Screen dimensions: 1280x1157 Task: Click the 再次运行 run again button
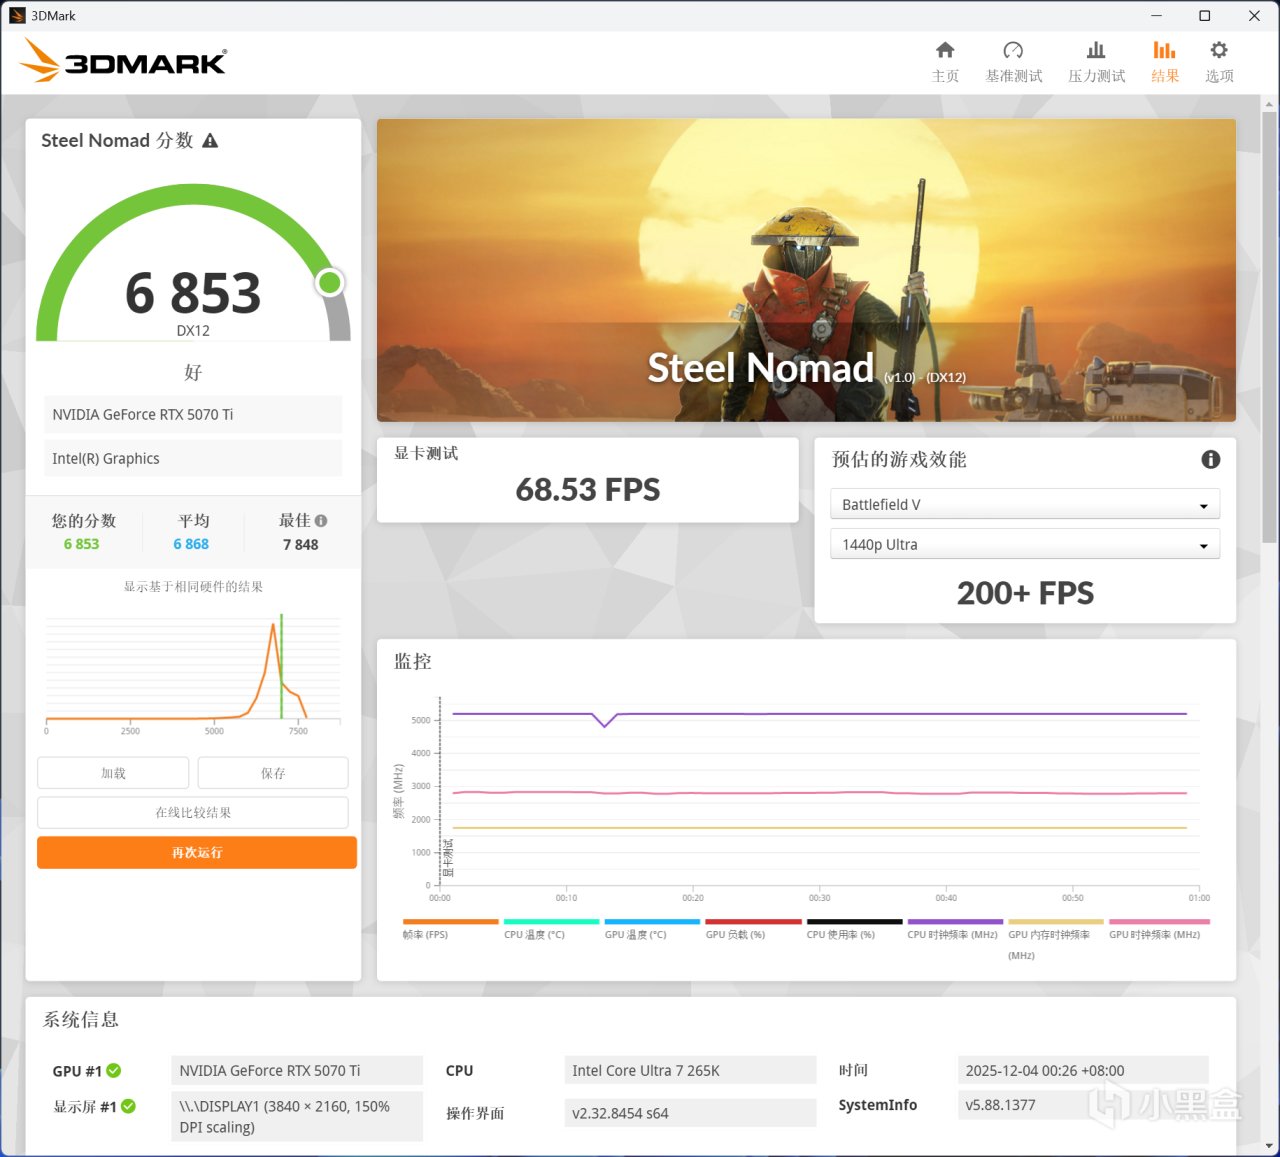pyautogui.click(x=197, y=853)
